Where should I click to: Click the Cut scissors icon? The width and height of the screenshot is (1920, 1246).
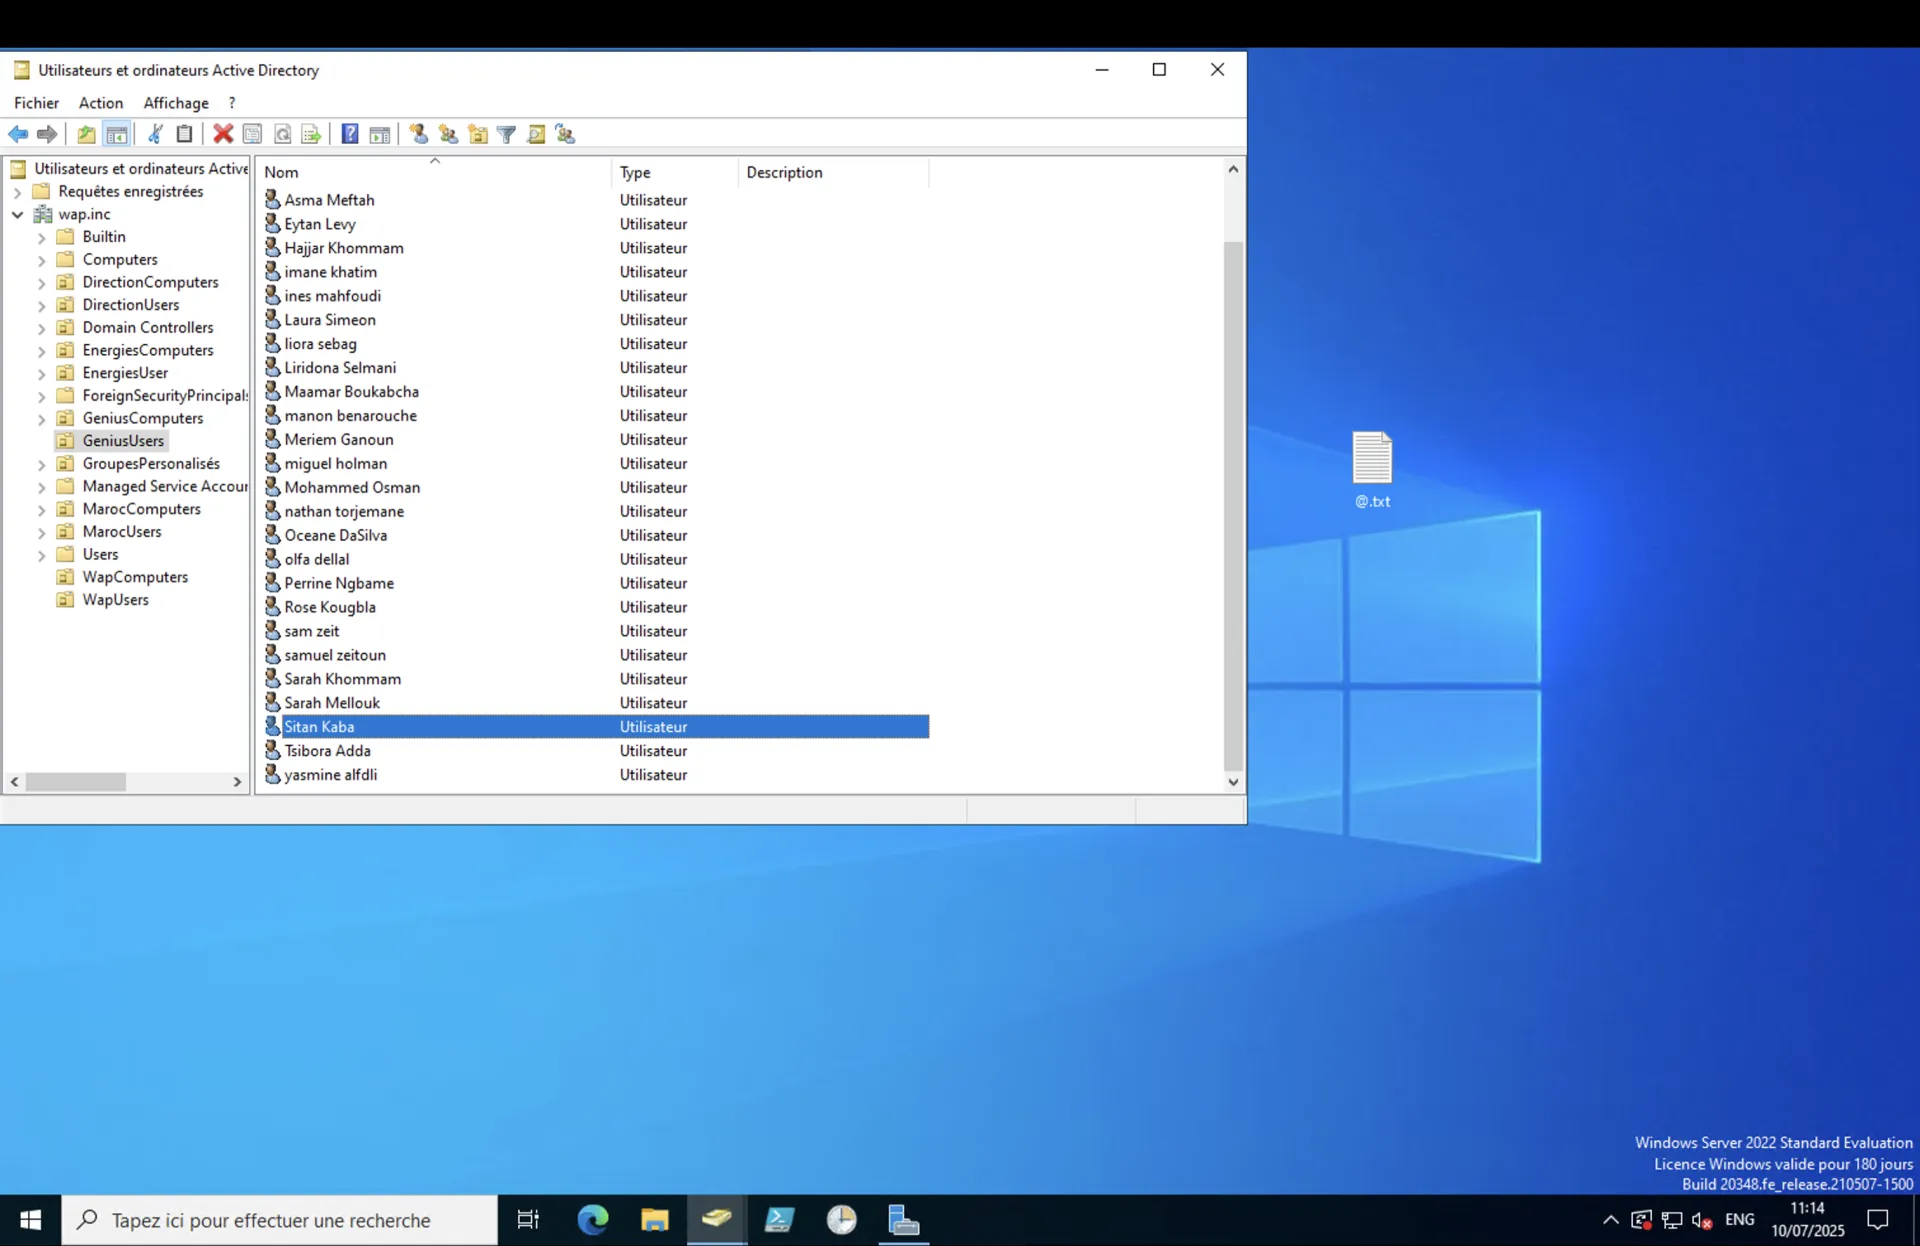tap(155, 134)
